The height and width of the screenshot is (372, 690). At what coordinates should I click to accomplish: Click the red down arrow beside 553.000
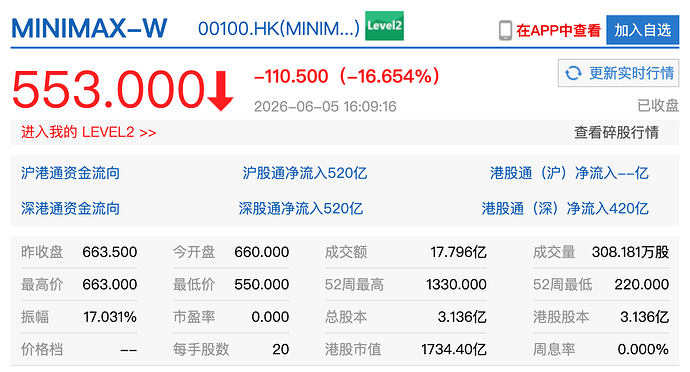[x=220, y=92]
